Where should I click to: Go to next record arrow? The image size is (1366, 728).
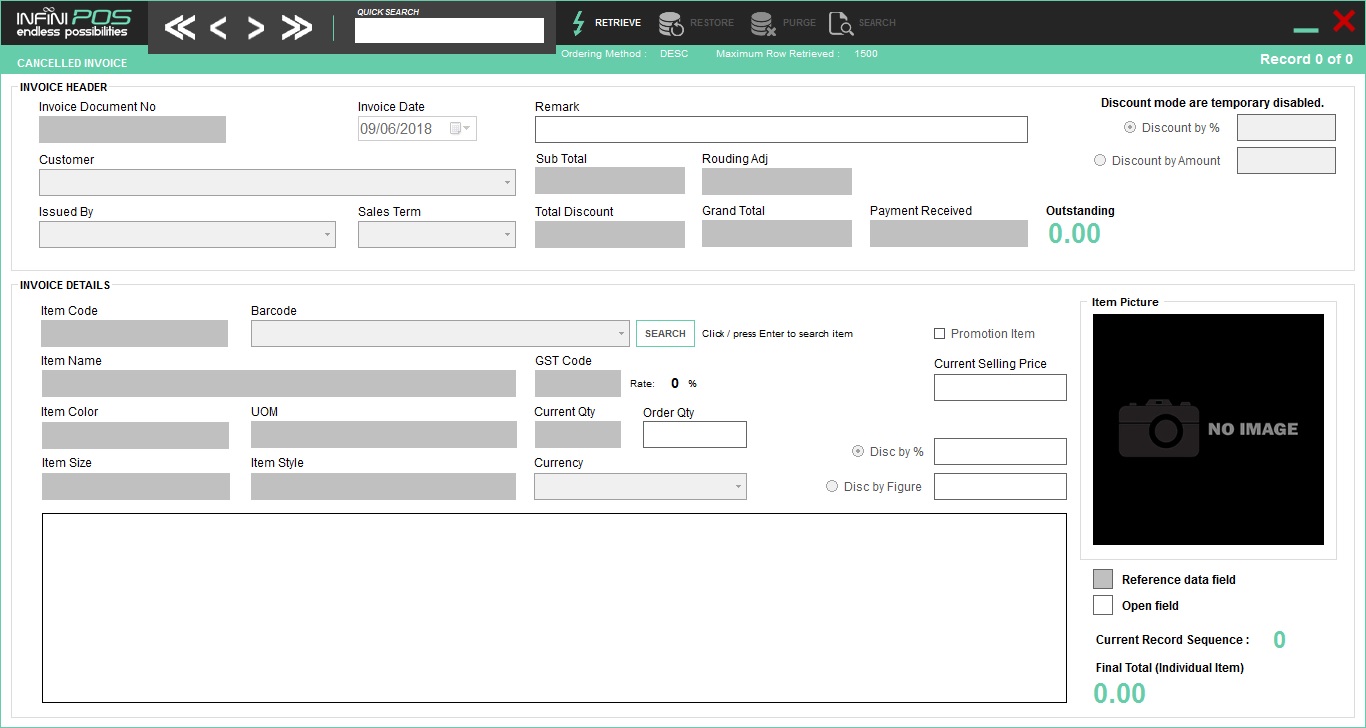pyautogui.click(x=256, y=28)
